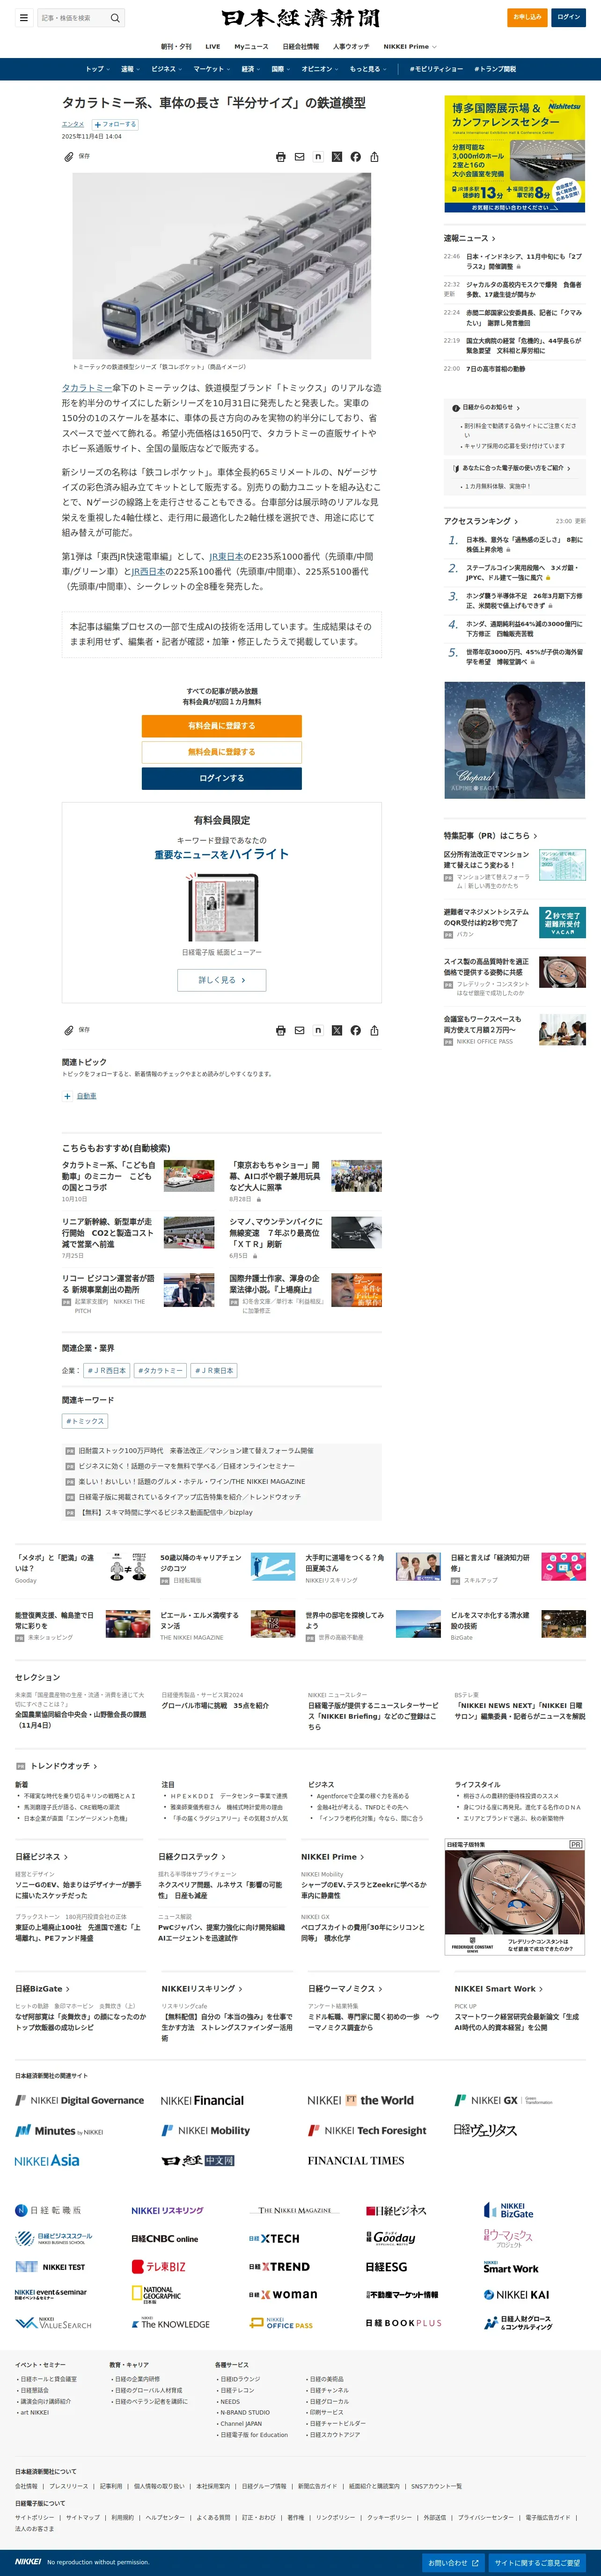Expand the 速報 navigation dropdown
Screen dimensions: 601x2576
tap(130, 69)
